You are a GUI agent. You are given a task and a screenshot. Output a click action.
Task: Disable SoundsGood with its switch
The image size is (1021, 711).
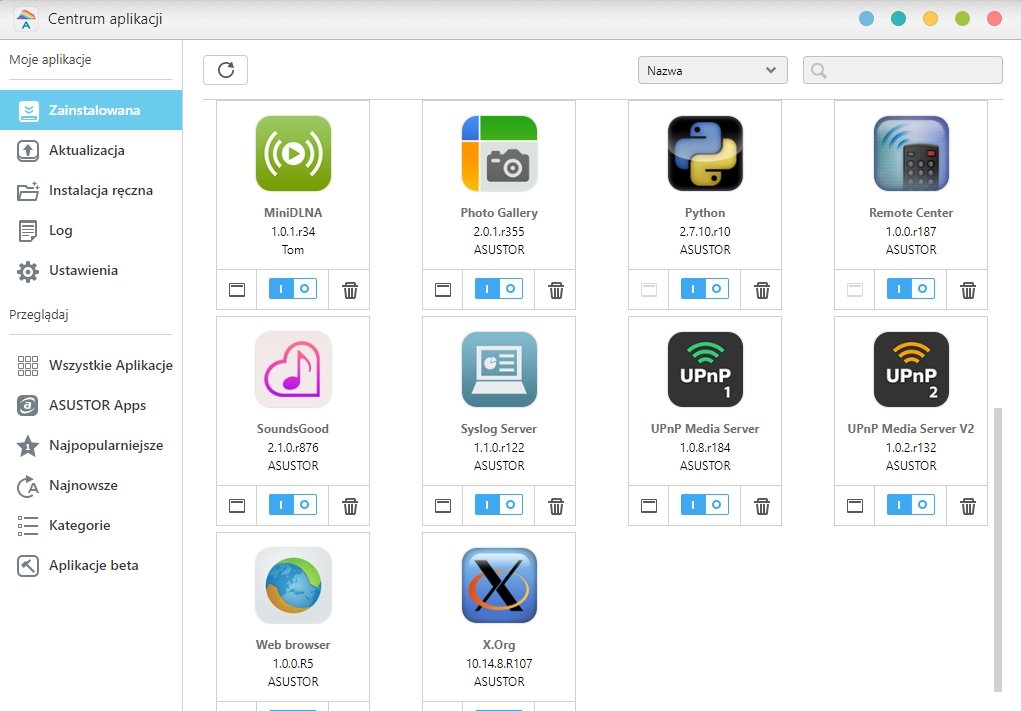pyautogui.click(x=293, y=505)
